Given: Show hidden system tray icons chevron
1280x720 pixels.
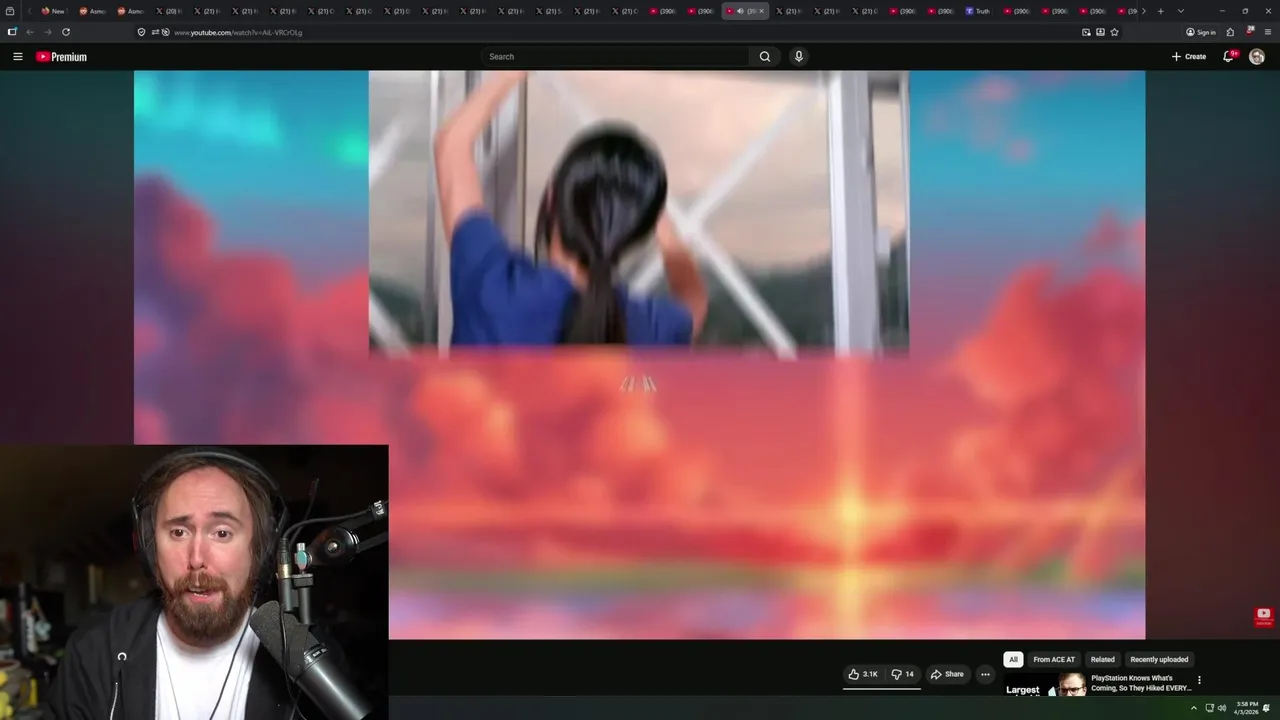Looking at the screenshot, I should [x=1193, y=708].
